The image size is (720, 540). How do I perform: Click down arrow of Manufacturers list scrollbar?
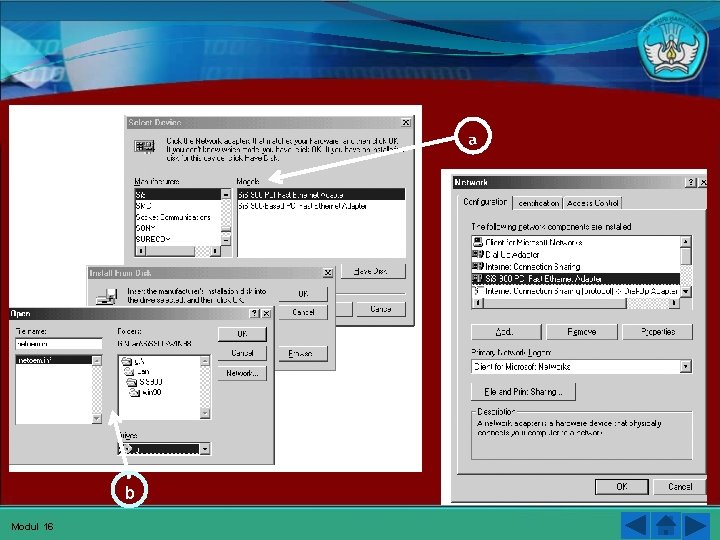[226, 240]
